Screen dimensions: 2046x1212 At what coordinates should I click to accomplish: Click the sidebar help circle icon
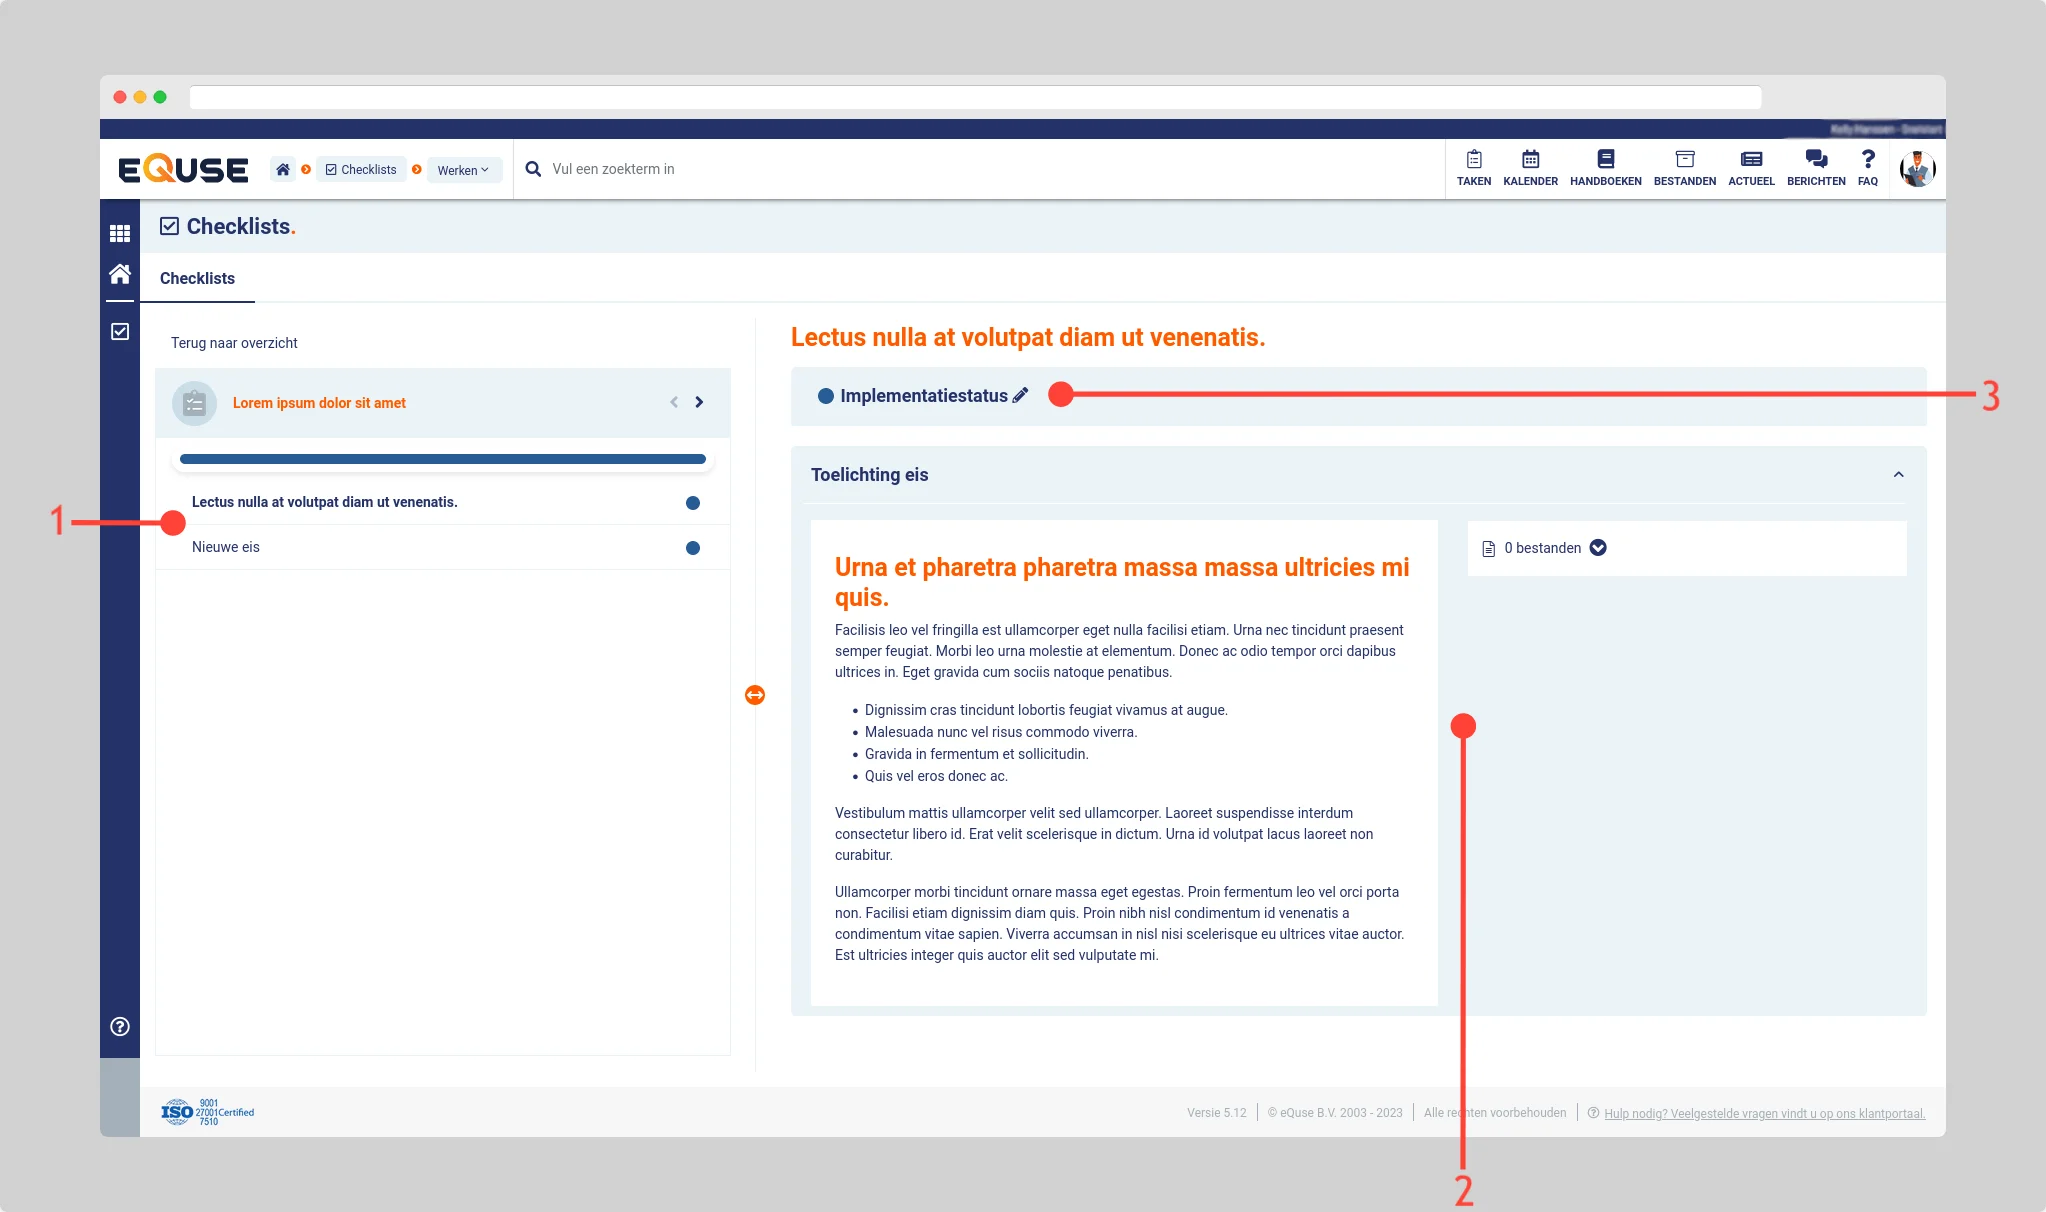pyautogui.click(x=120, y=1027)
